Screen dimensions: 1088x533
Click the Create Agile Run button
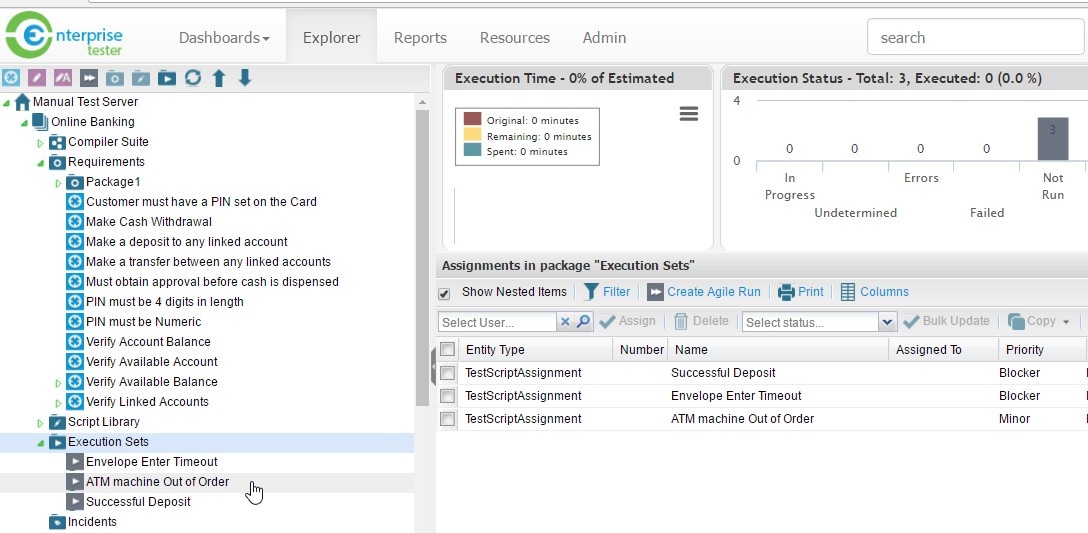[x=704, y=292]
